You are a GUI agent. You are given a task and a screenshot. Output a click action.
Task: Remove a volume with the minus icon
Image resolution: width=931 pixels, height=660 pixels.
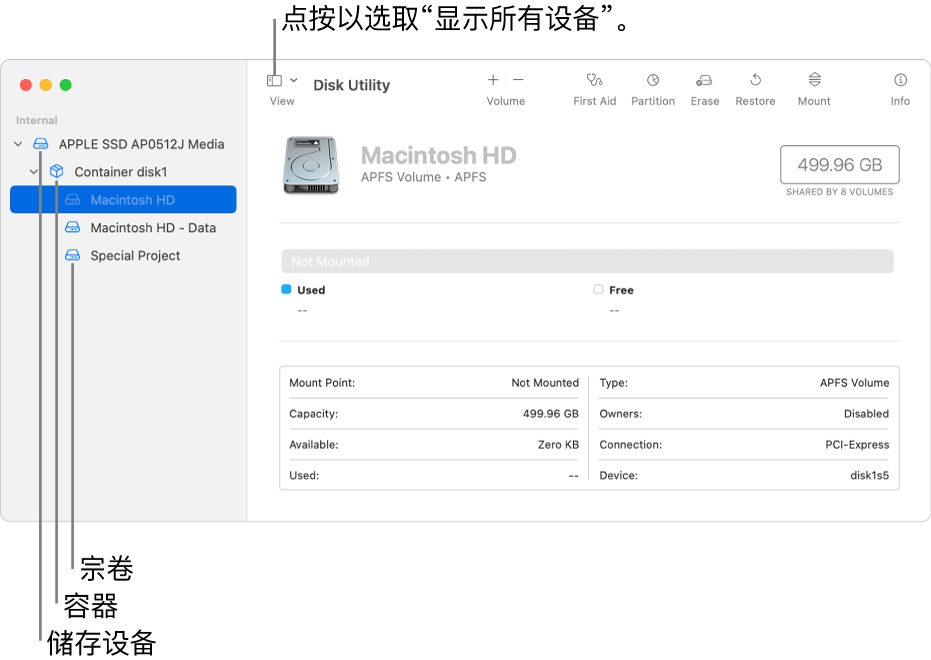[x=518, y=80]
